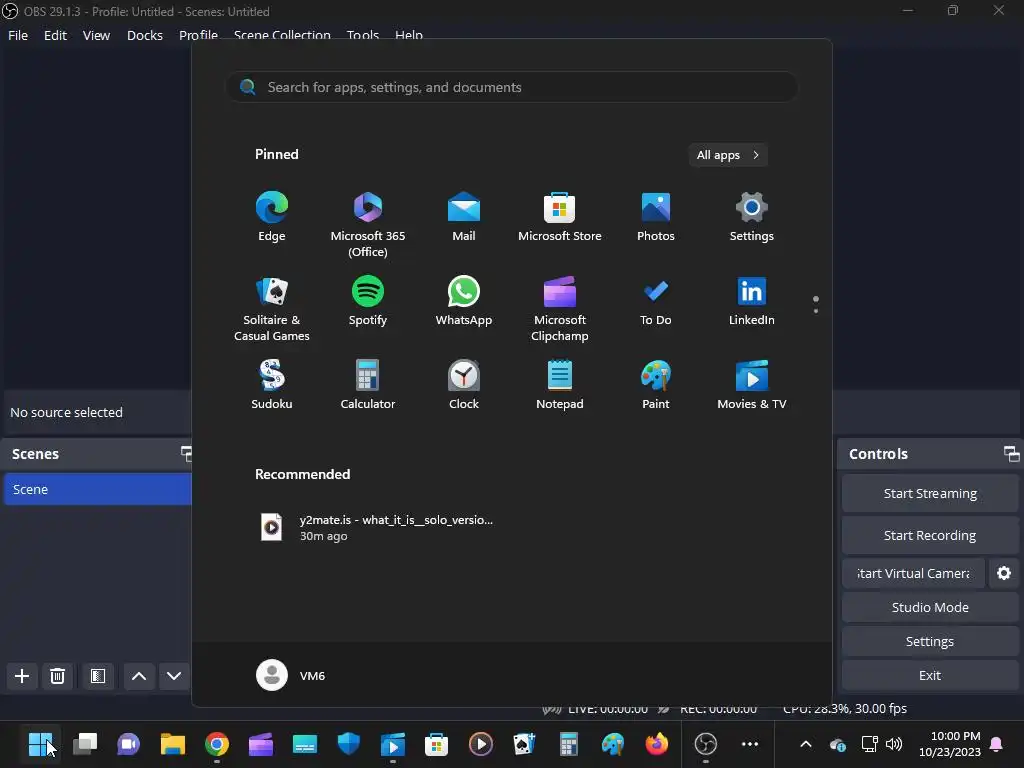Open the To Do app
The image size is (1024, 768).
tap(656, 301)
